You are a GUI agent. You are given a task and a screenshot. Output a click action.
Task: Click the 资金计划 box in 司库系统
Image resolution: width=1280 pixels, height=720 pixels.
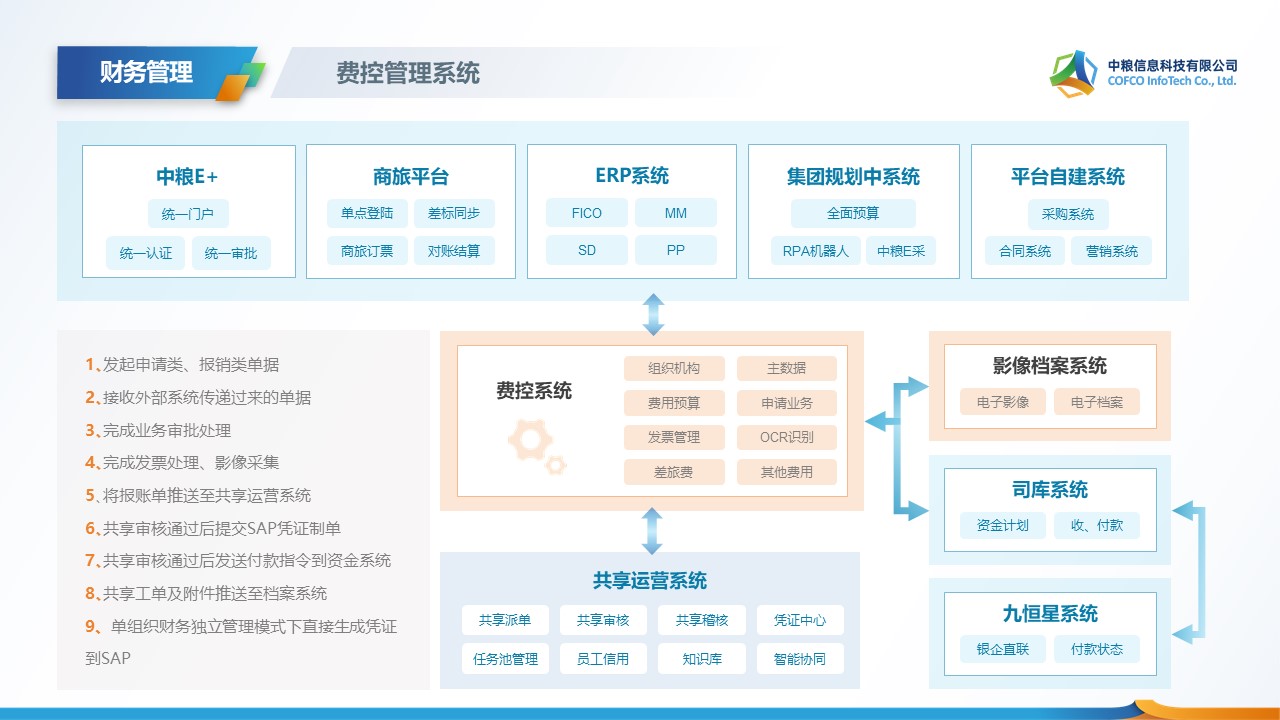pos(1003,525)
